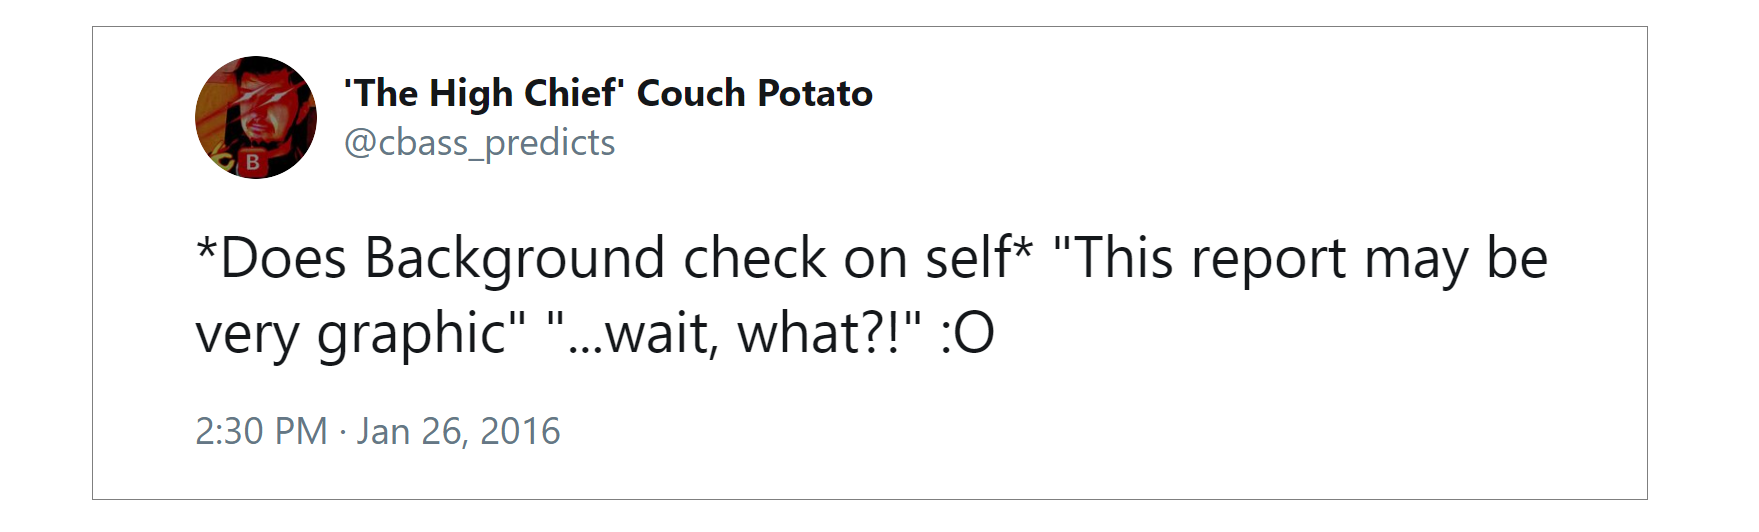Open the profile avatar picture

tap(256, 117)
